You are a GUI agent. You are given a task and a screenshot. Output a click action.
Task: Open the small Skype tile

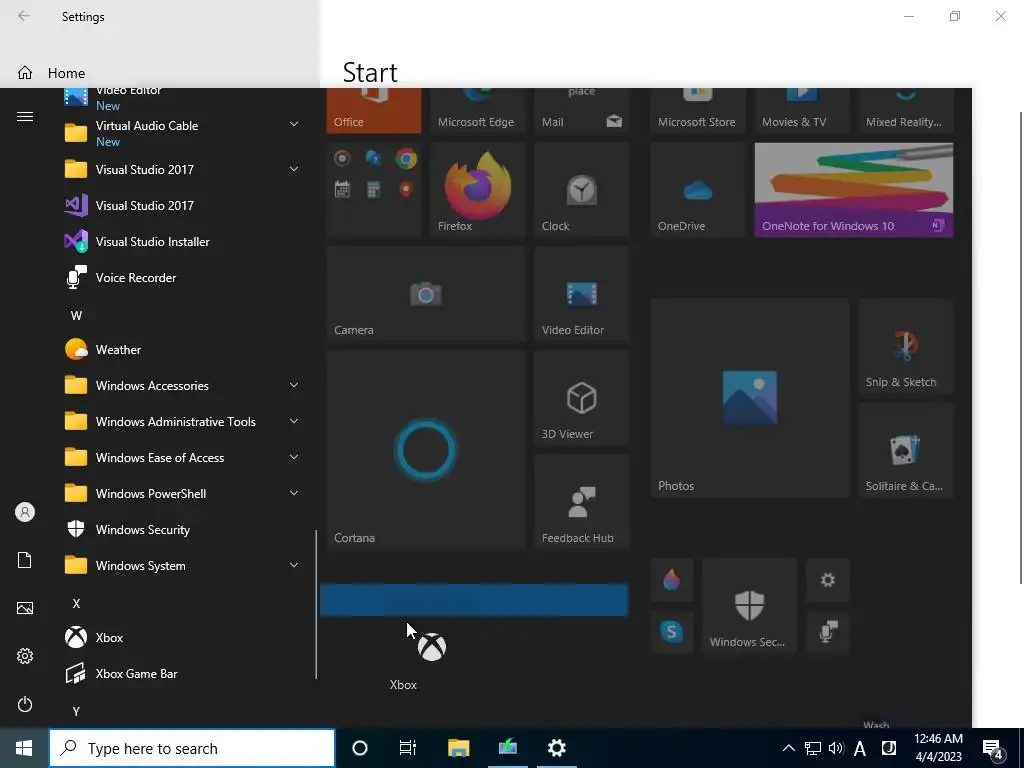coord(671,632)
